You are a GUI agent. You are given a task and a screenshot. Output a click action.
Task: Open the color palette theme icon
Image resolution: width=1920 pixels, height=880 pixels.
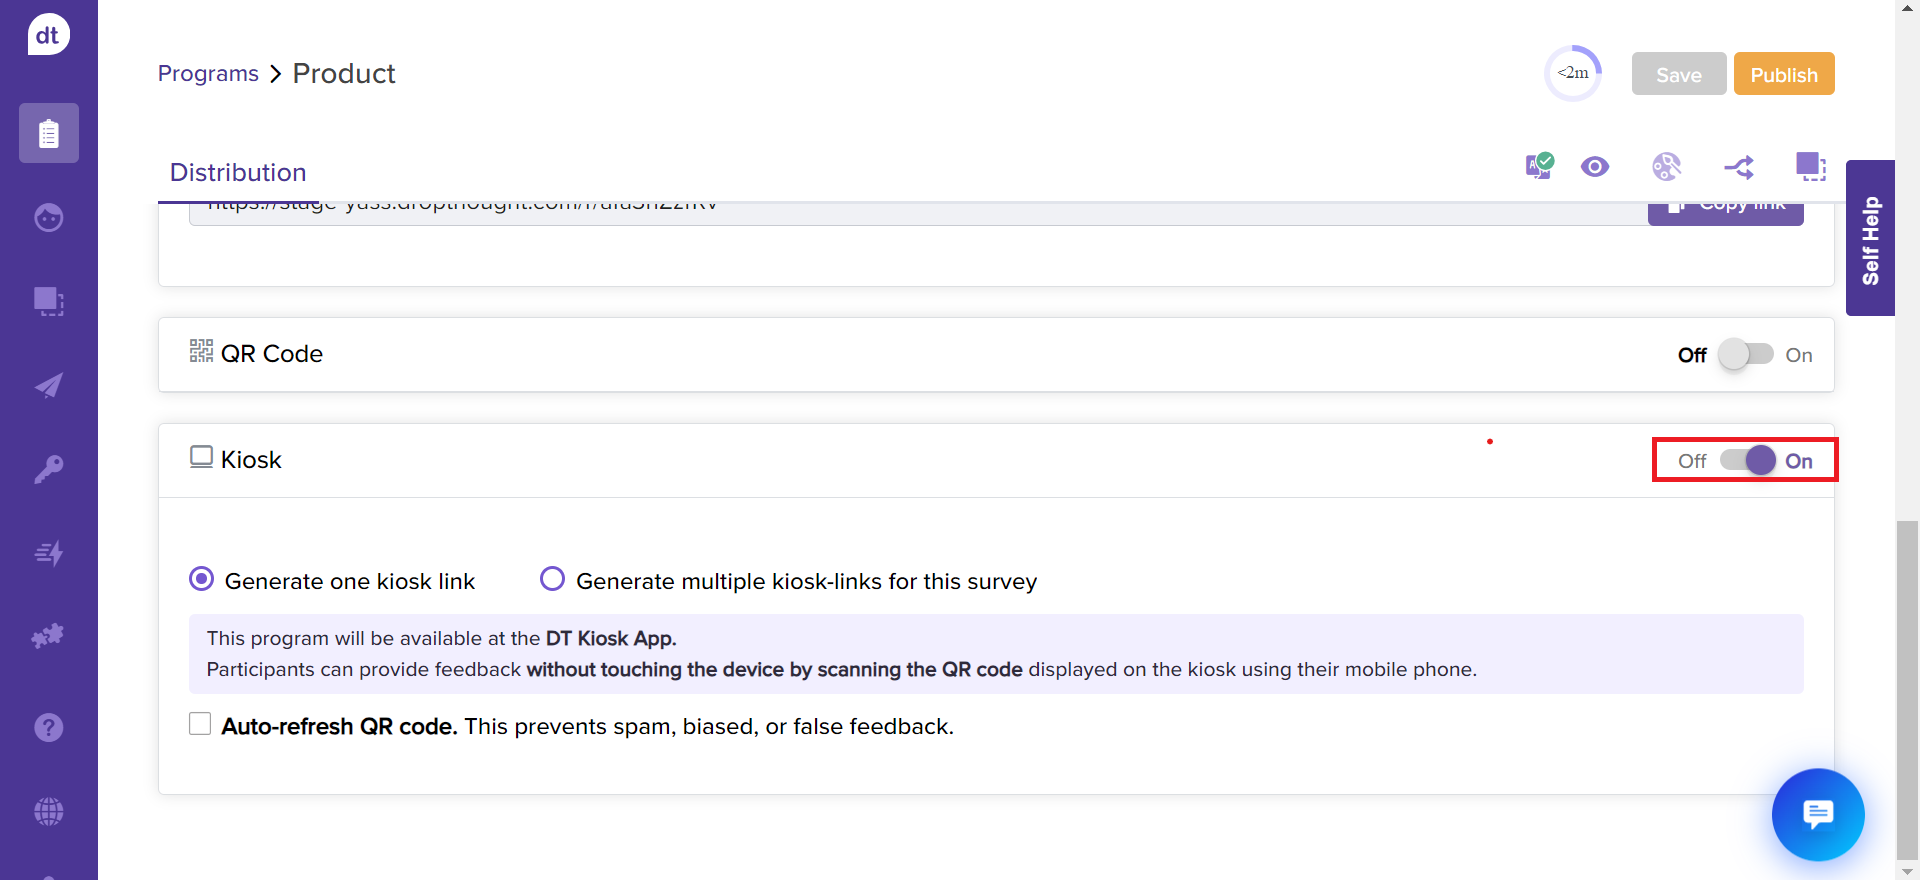pos(1666,167)
